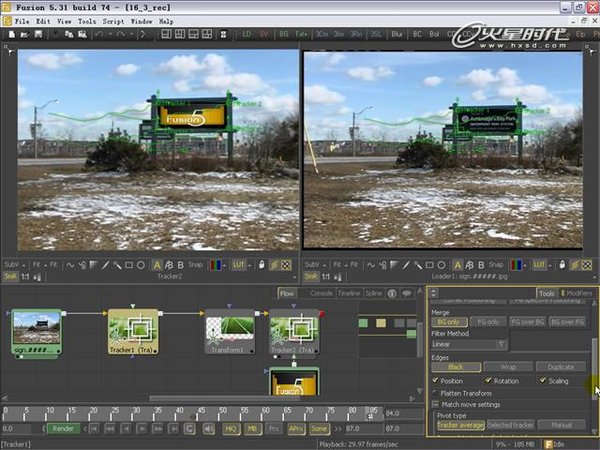This screenshot has width=600, height=450.
Task: Show buffer A in left viewer
Action: coord(157,265)
